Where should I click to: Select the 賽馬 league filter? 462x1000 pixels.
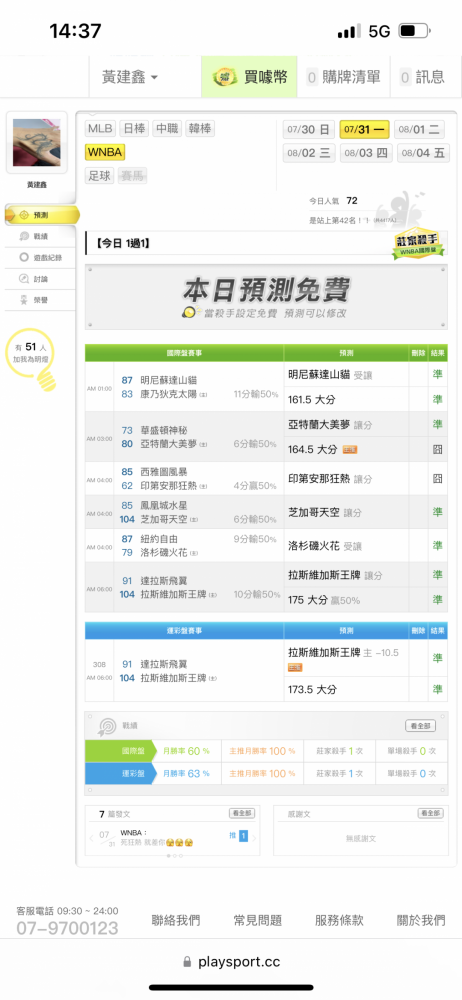click(x=133, y=175)
